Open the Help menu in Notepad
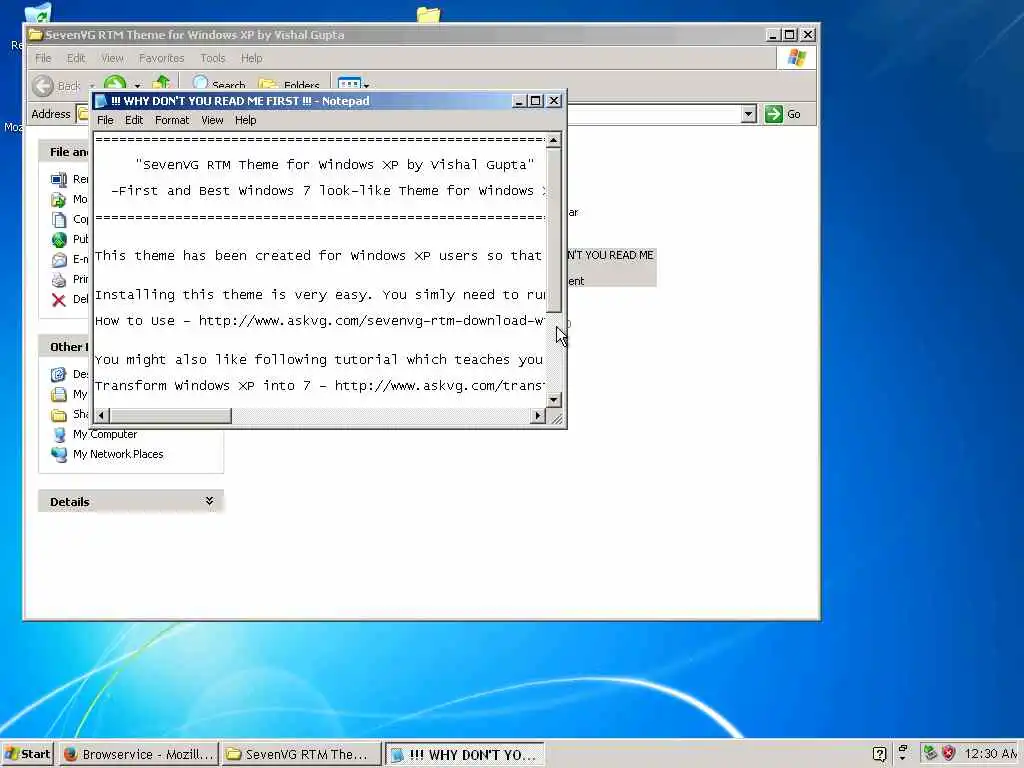The width and height of the screenshot is (1024, 768). click(246, 120)
